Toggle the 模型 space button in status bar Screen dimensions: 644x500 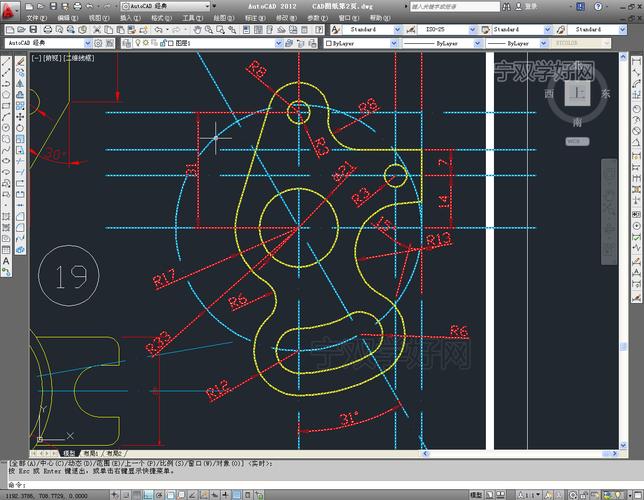click(70, 453)
